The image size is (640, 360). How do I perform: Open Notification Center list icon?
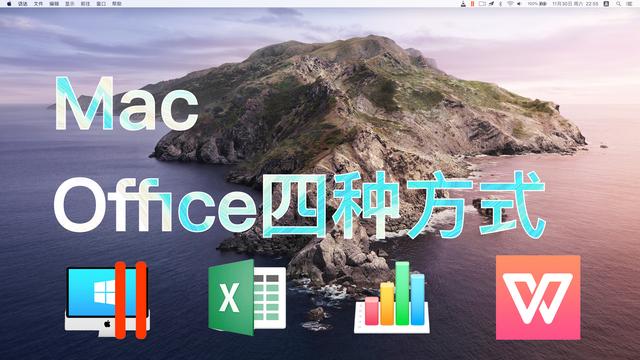coord(629,4)
